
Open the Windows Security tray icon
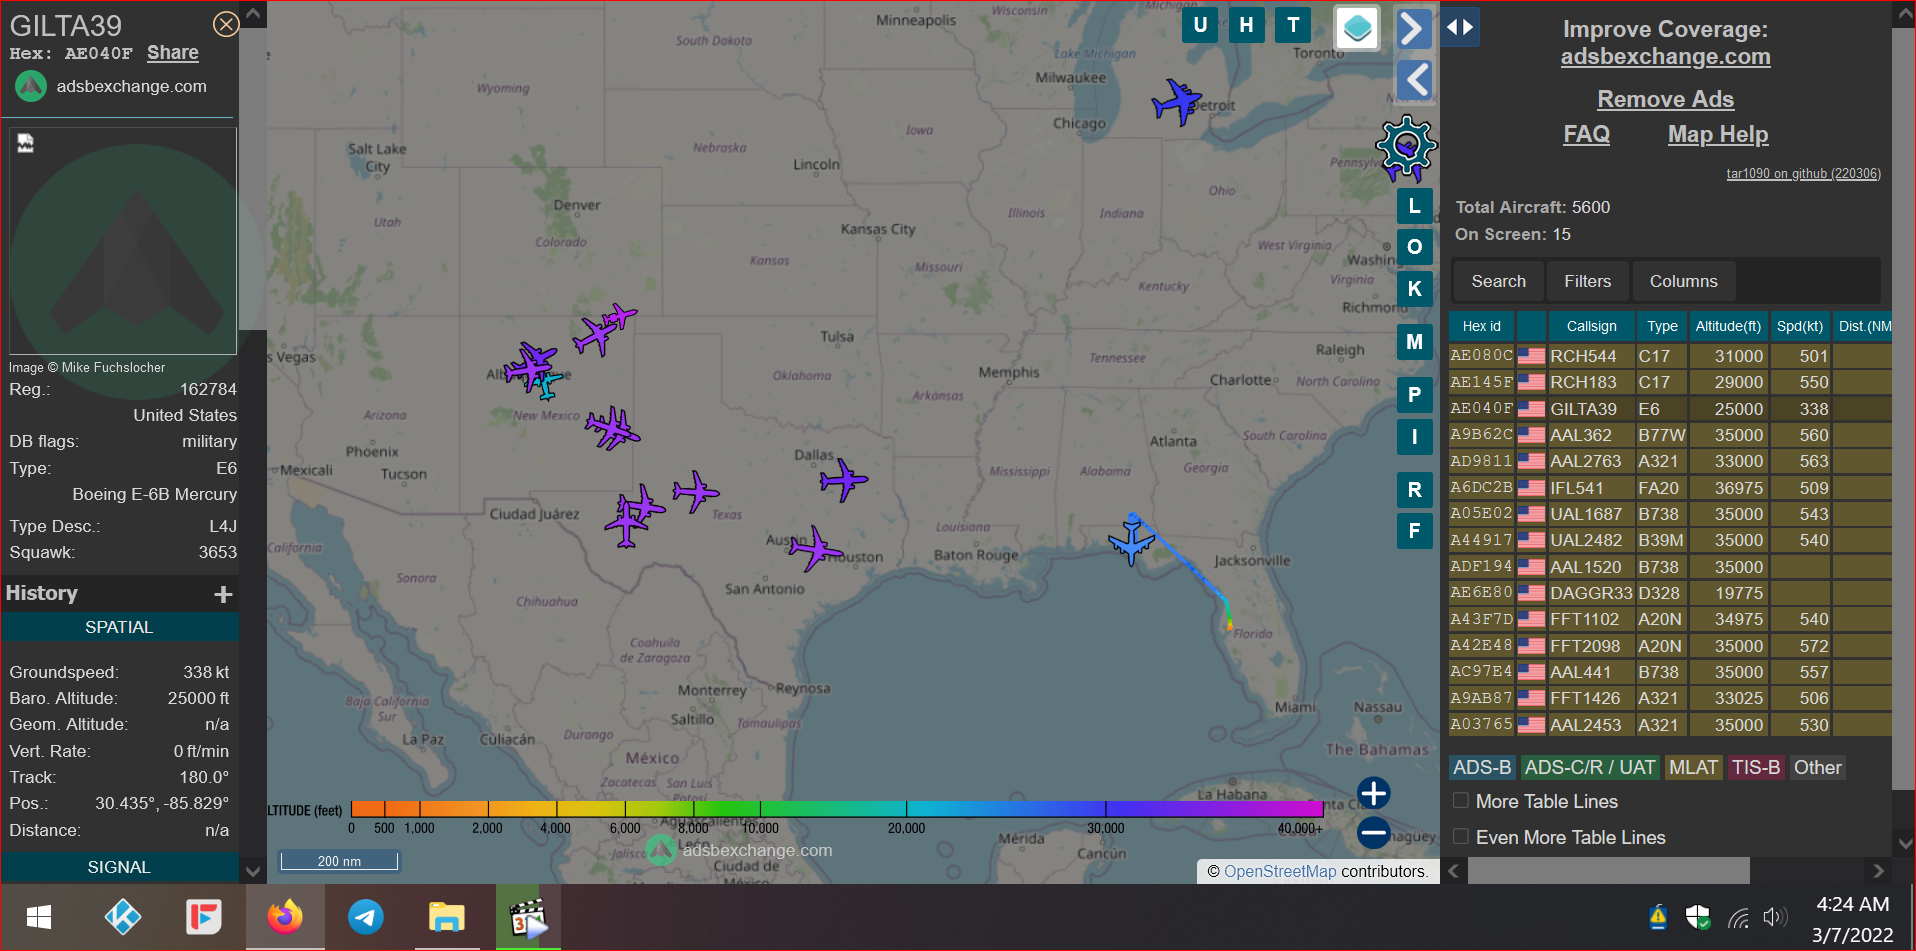pyautogui.click(x=1698, y=918)
